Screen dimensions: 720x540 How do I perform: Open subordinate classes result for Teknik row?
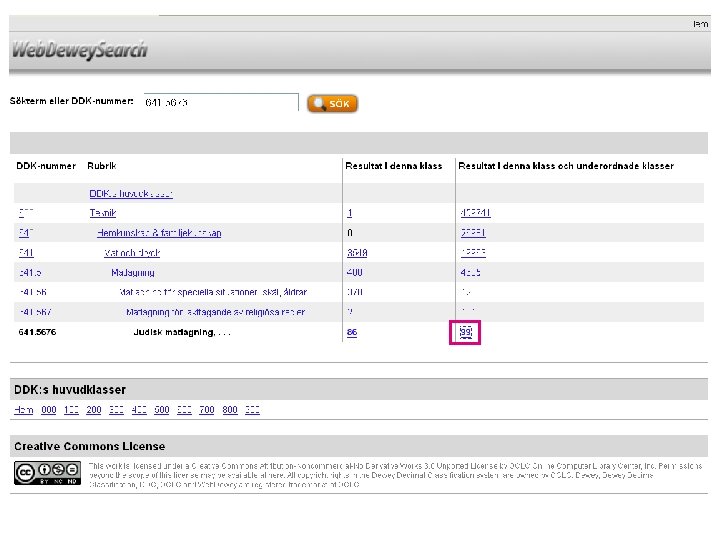[x=475, y=213]
